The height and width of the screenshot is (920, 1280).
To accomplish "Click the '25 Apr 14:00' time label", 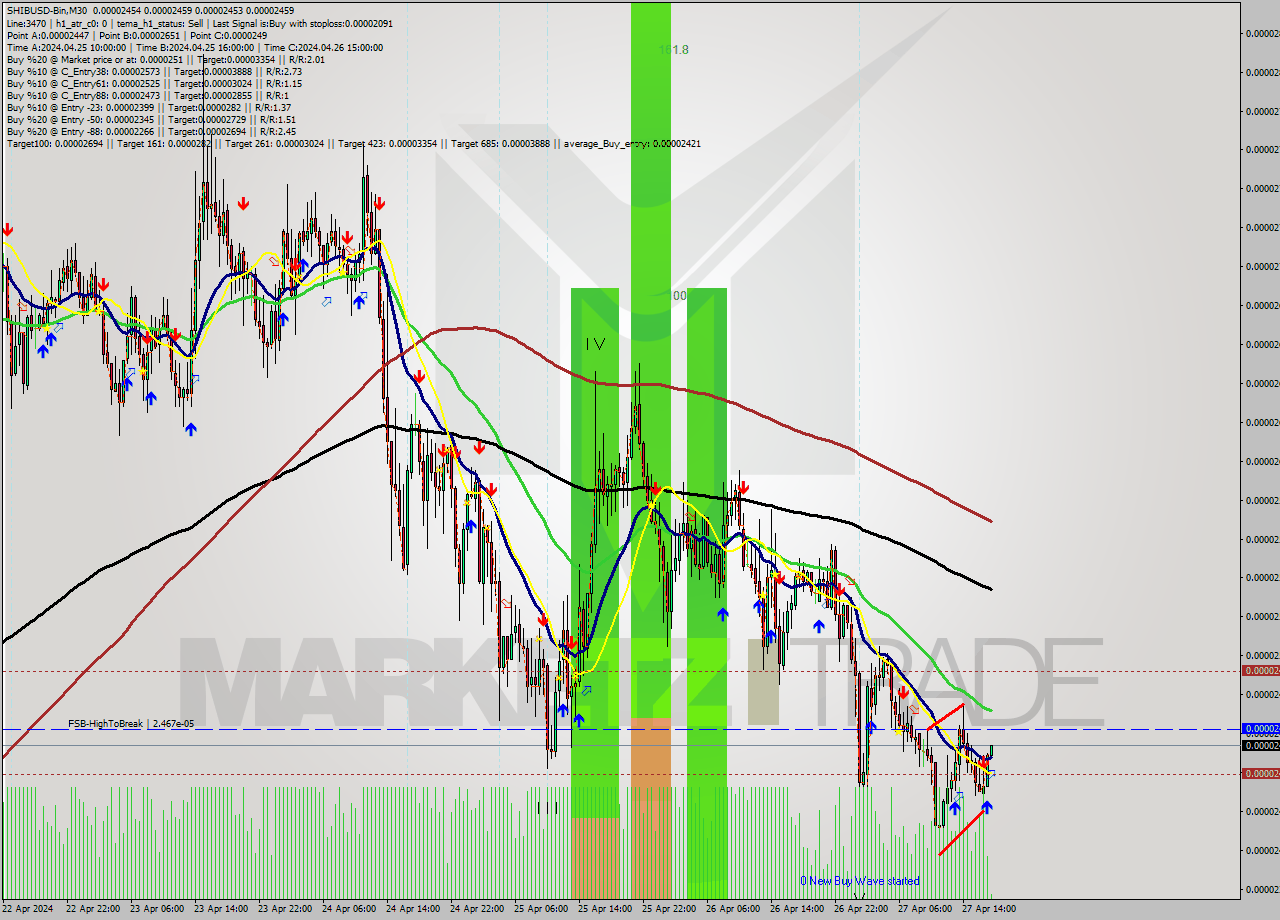I will [605, 909].
